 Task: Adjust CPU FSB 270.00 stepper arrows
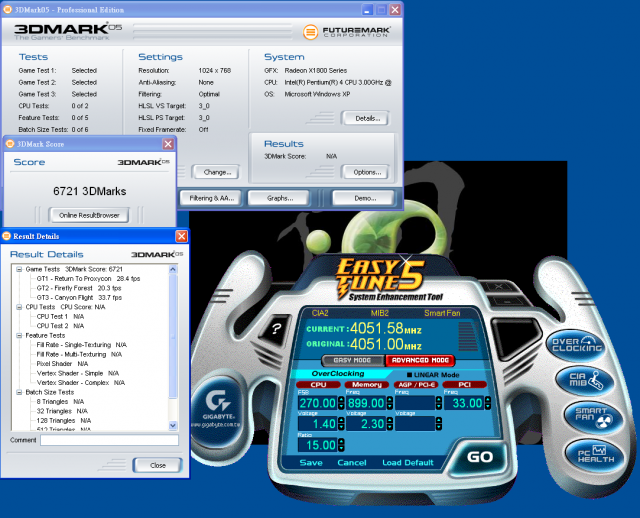tap(341, 403)
